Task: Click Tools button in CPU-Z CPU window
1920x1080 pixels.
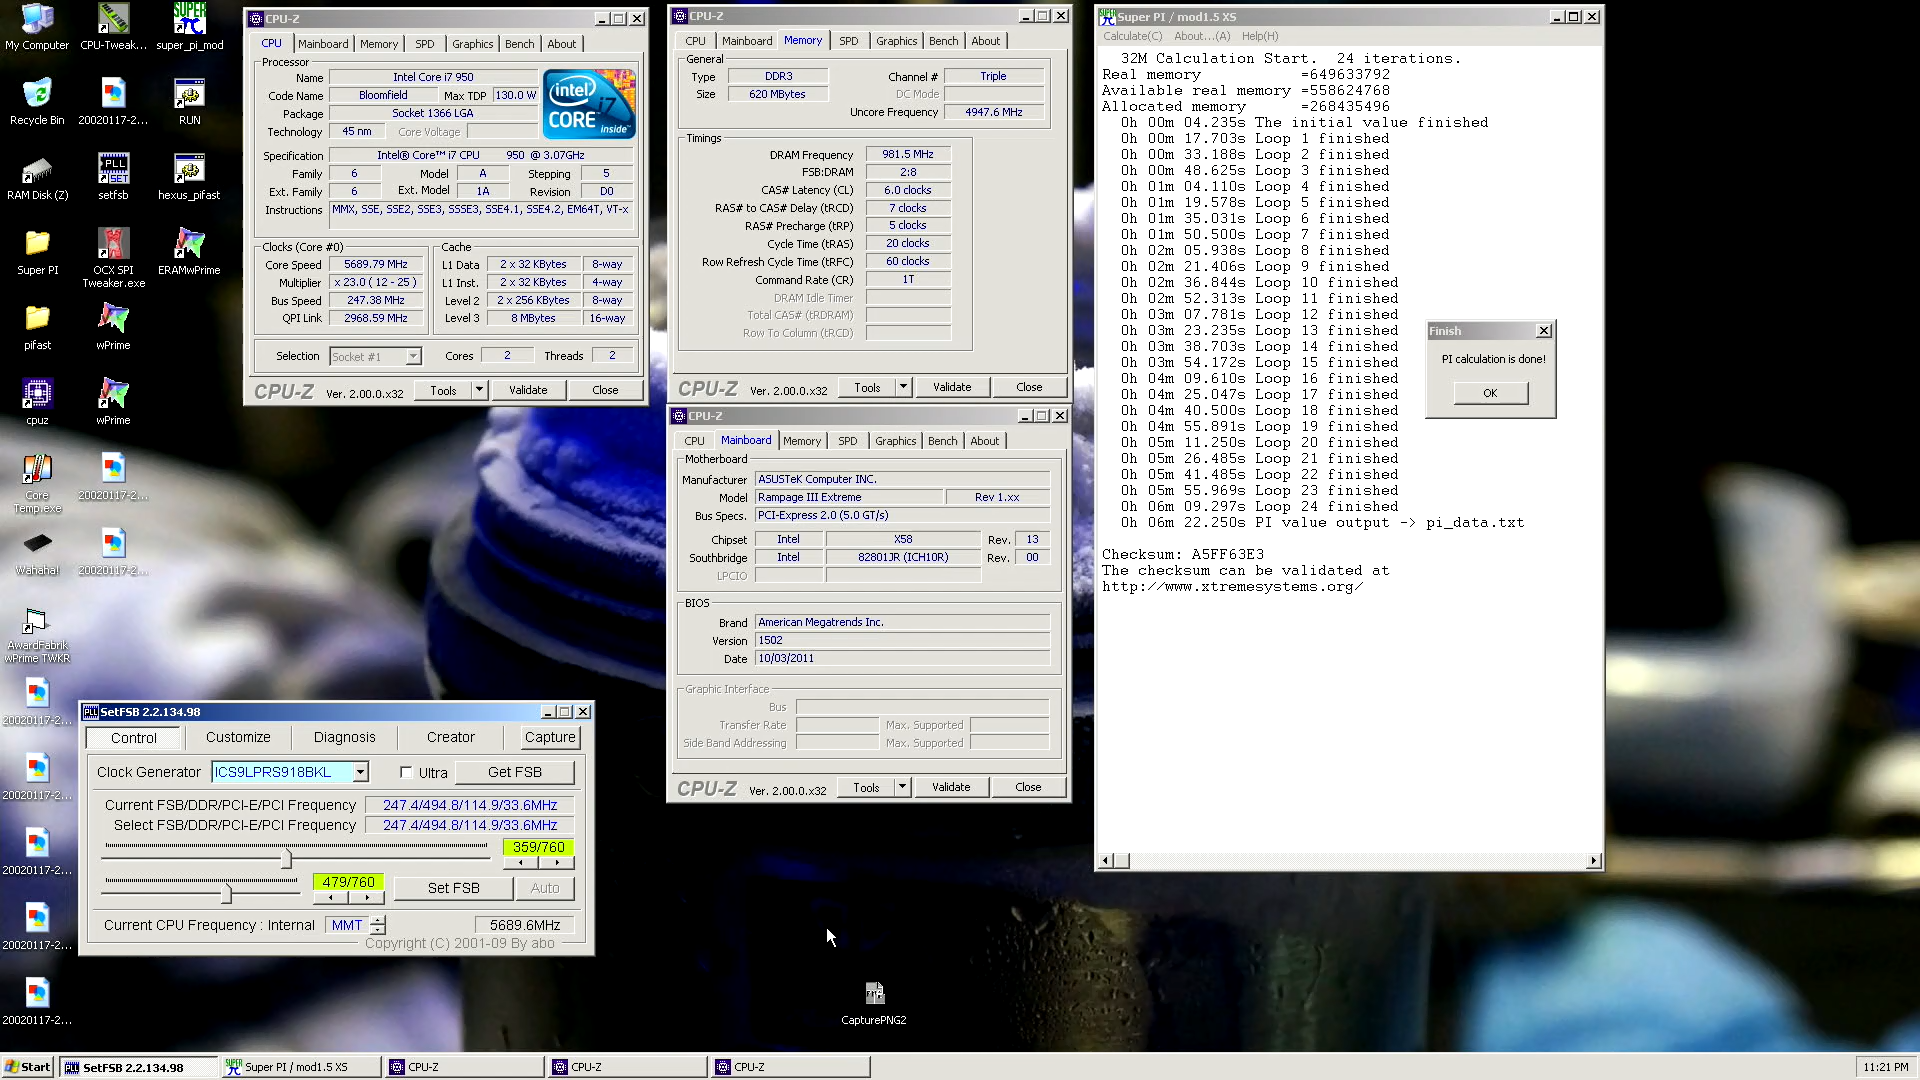Action: click(443, 390)
